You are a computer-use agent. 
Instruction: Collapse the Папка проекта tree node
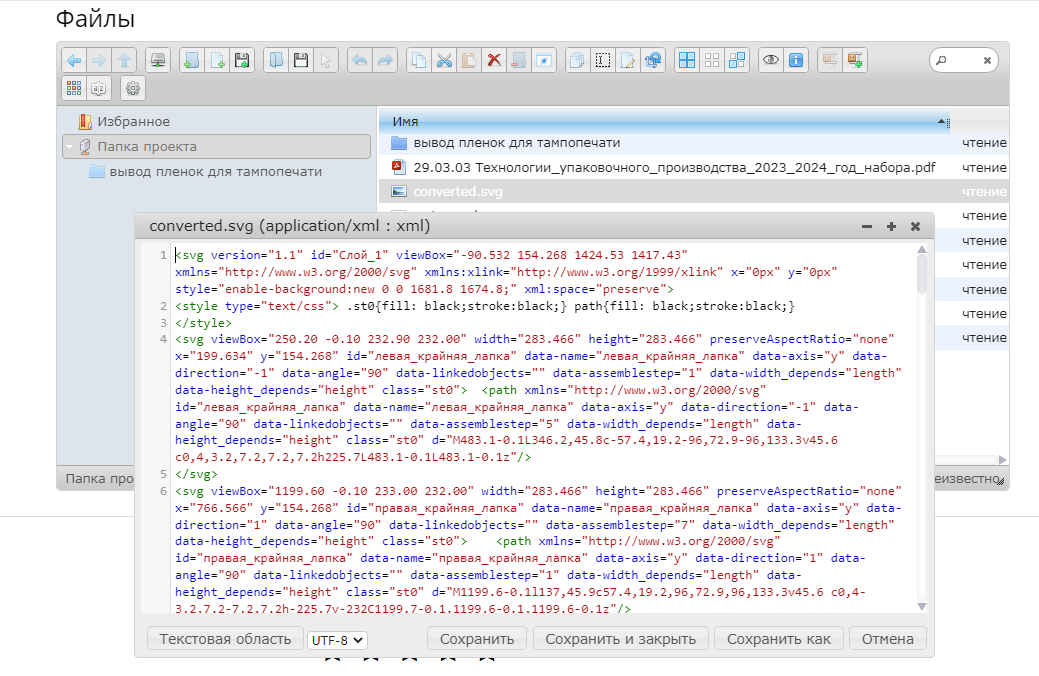click(x=69, y=147)
